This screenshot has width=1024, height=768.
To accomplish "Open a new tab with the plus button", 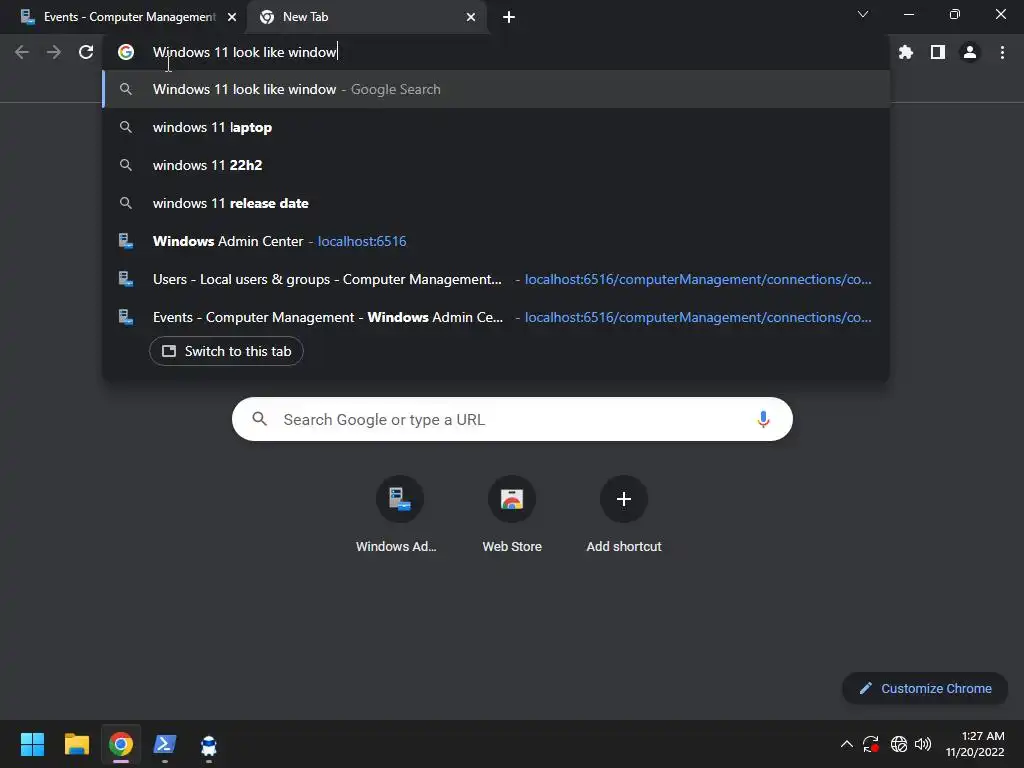I will [509, 17].
